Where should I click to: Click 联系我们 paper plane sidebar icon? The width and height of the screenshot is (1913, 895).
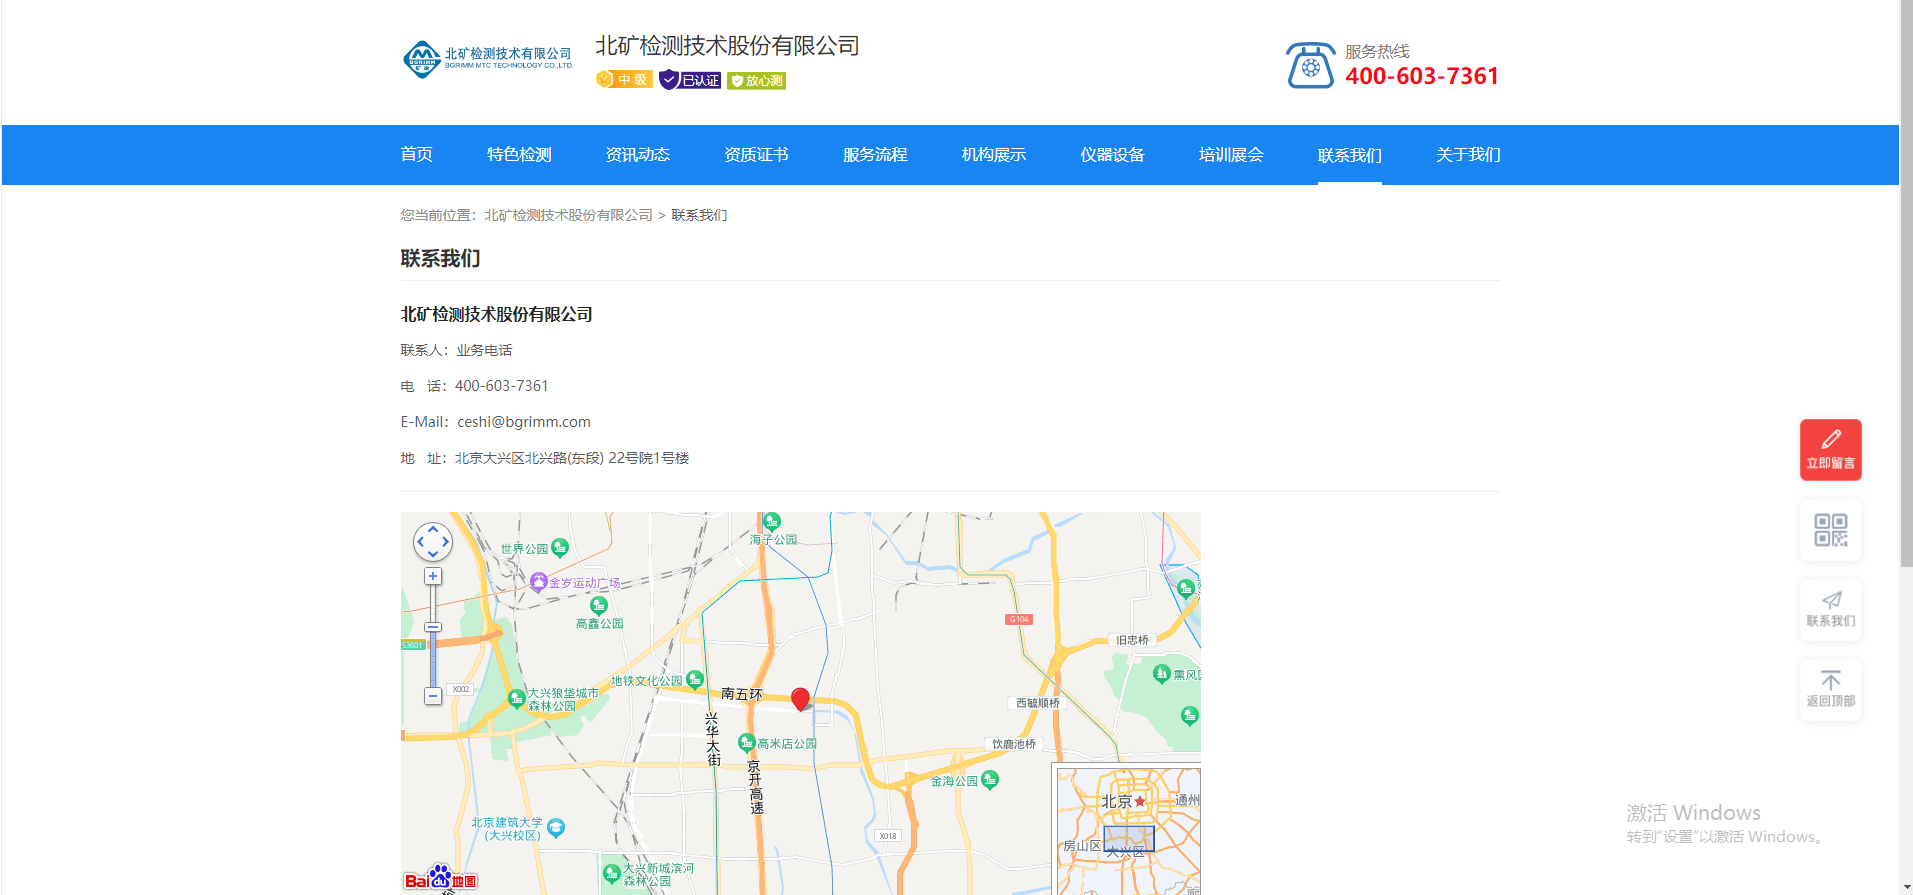[x=1830, y=610]
